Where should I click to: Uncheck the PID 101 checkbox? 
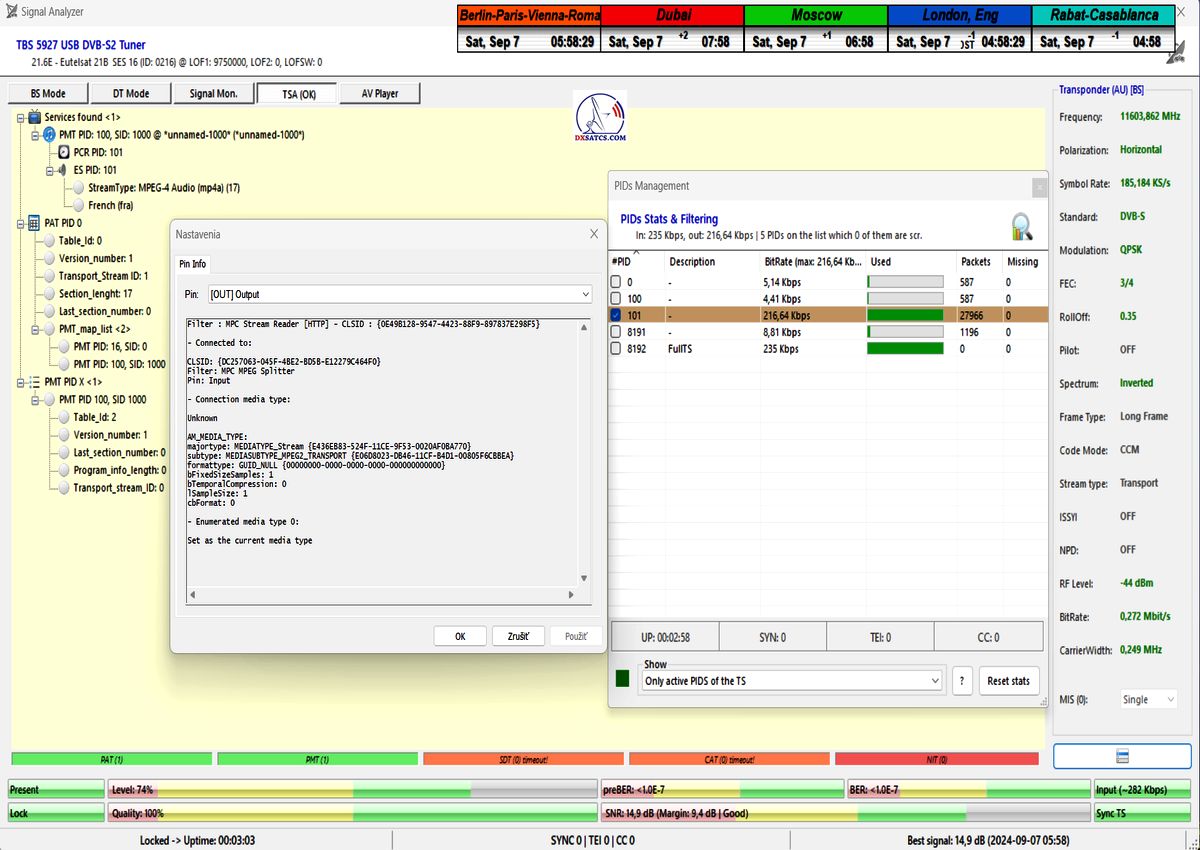coord(616,315)
